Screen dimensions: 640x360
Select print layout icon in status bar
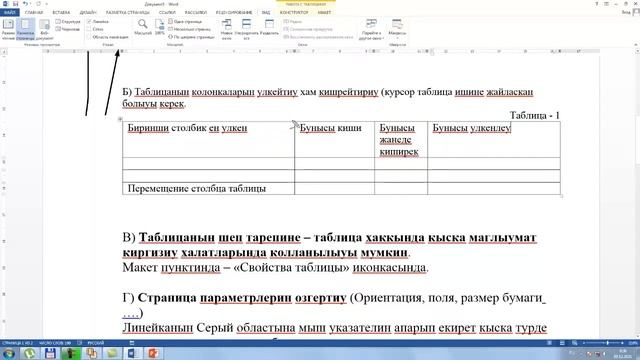pyautogui.click(x=562, y=343)
